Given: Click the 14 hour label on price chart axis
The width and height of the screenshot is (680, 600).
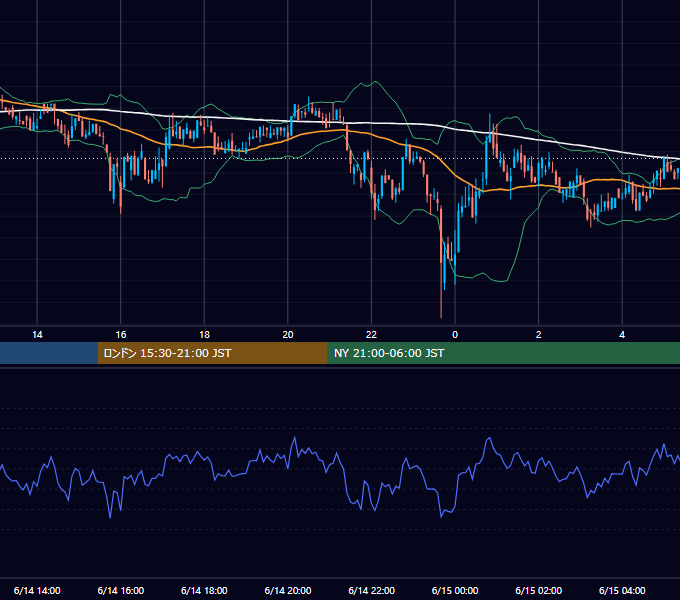Looking at the screenshot, I should (37, 335).
